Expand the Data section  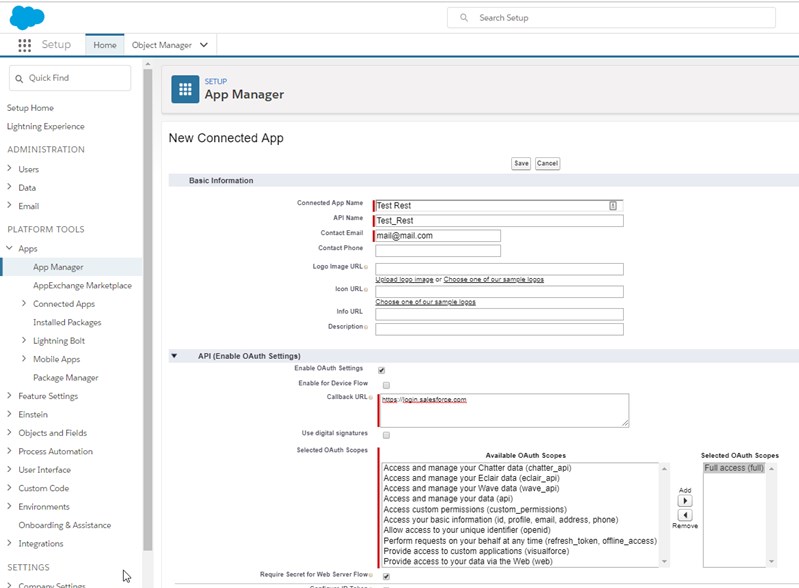coord(10,187)
